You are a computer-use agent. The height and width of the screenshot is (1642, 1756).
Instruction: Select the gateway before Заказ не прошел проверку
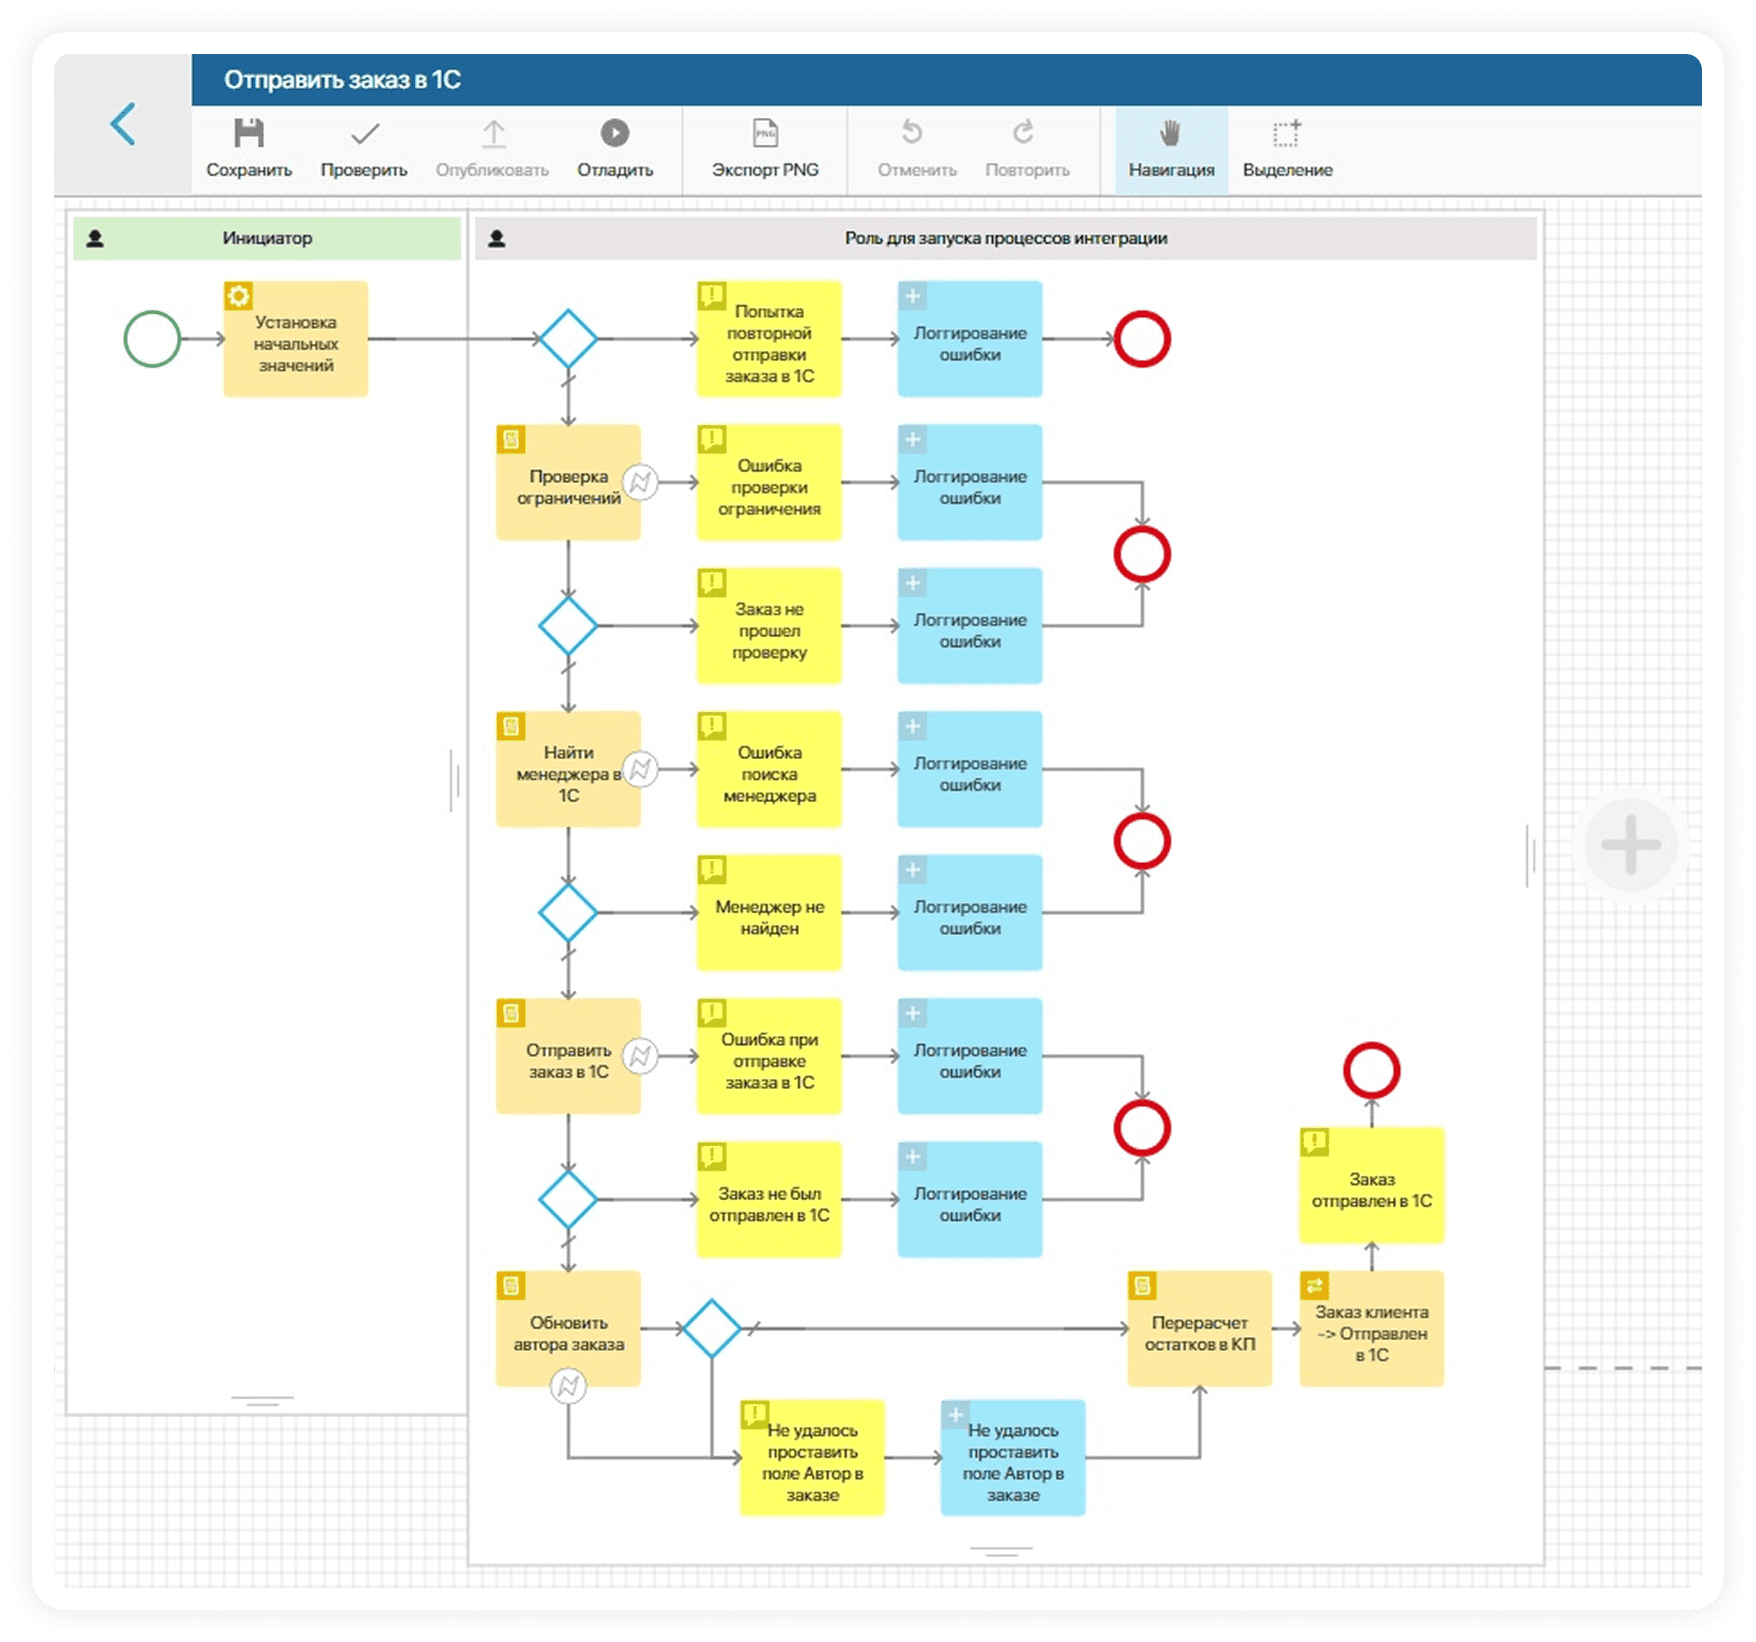pyautogui.click(x=568, y=626)
